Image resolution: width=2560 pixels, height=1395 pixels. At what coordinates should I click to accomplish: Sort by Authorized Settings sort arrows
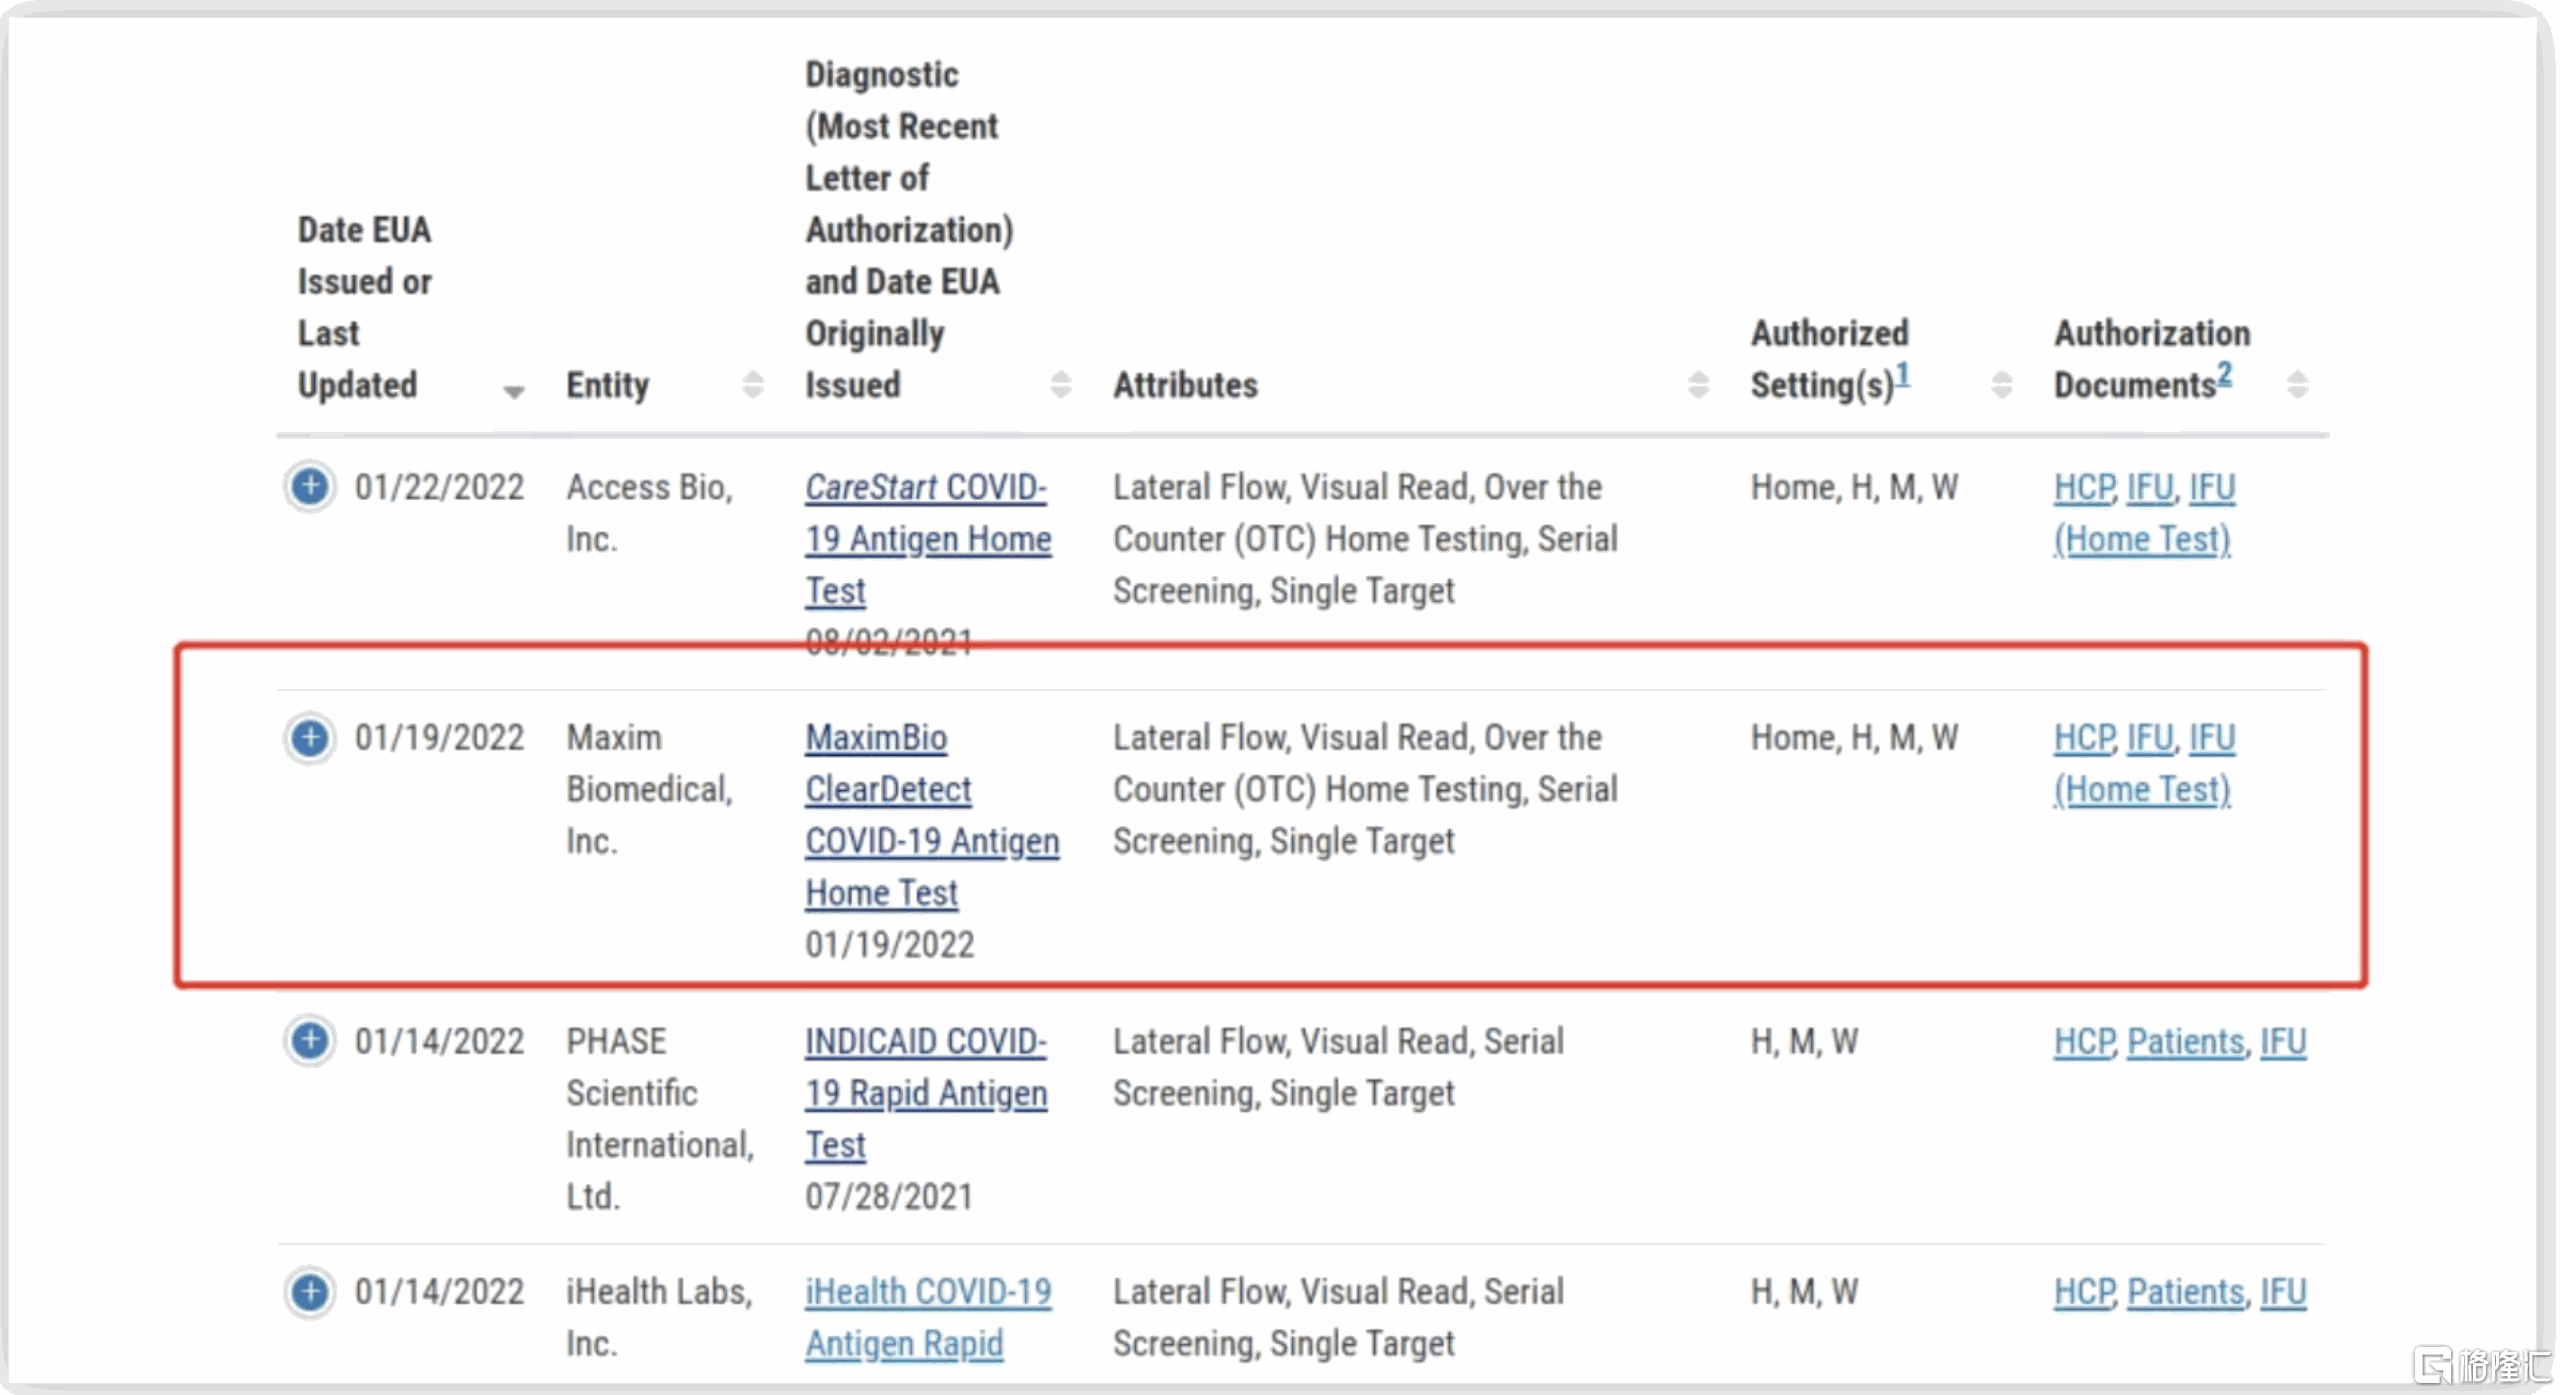(2001, 385)
